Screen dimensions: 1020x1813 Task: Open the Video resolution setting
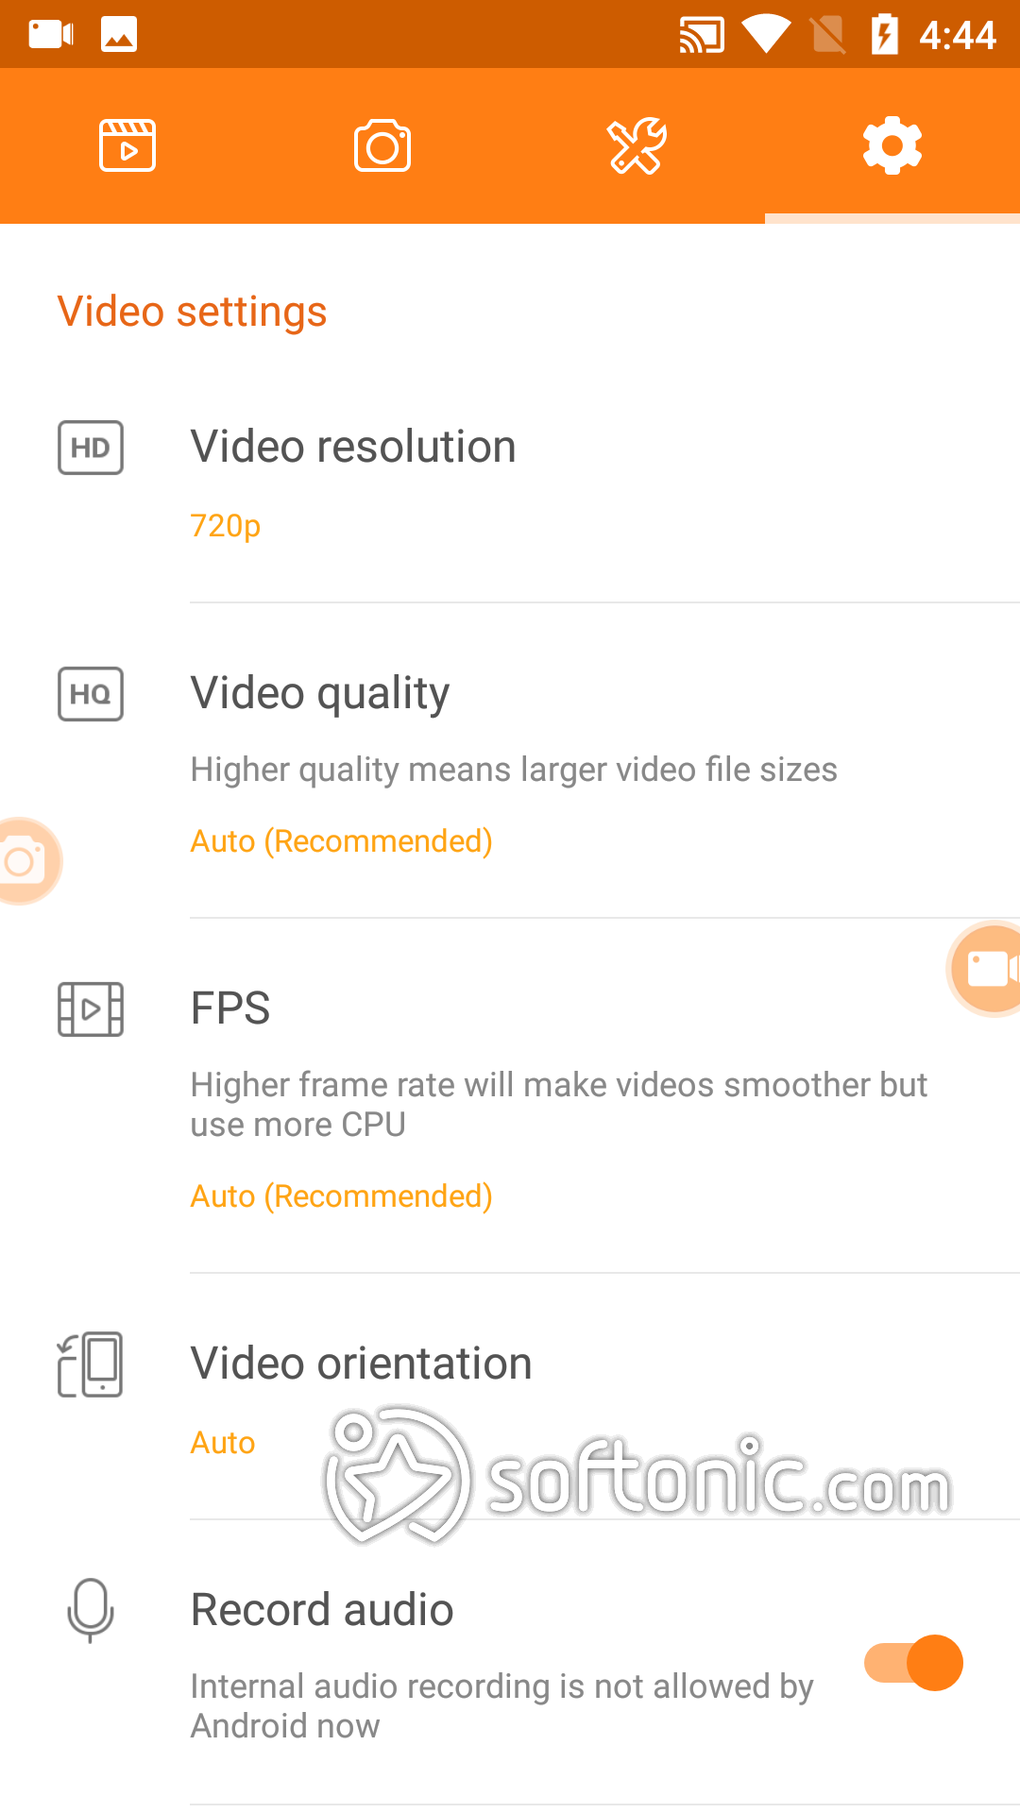click(353, 447)
